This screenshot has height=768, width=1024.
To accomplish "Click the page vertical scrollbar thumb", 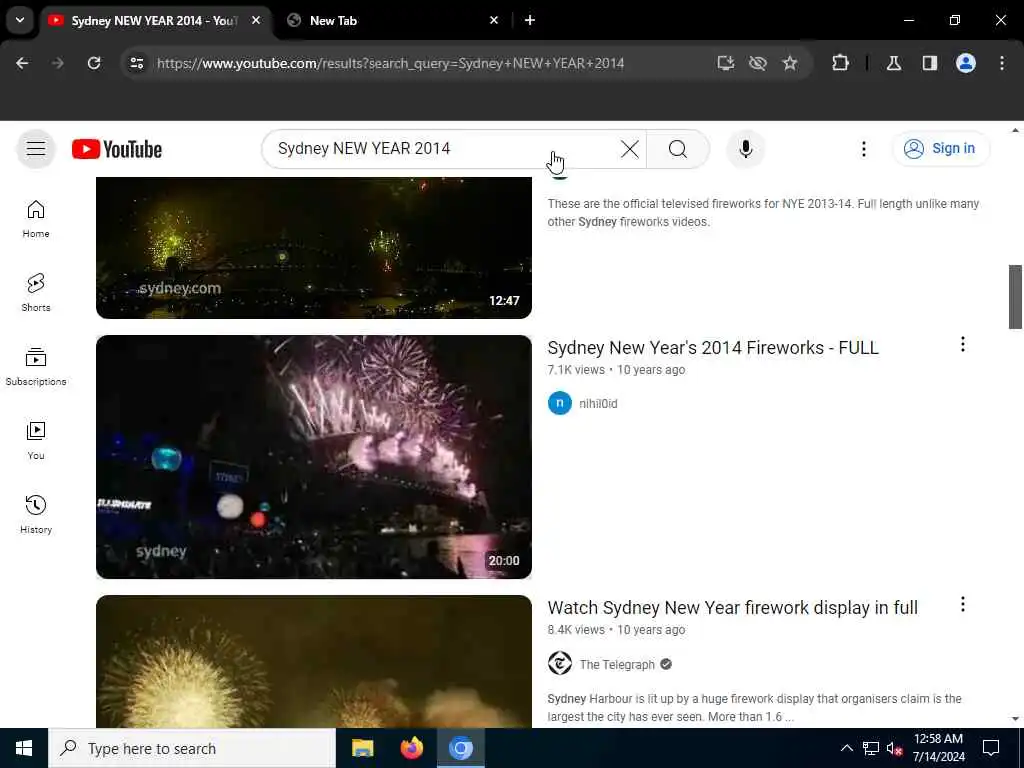I will 1015,297.
